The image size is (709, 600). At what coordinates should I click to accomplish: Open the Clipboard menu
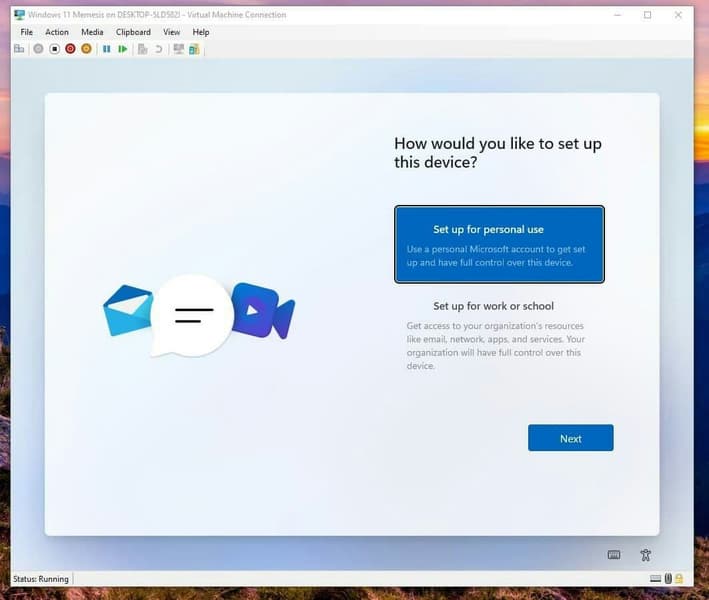coord(133,32)
